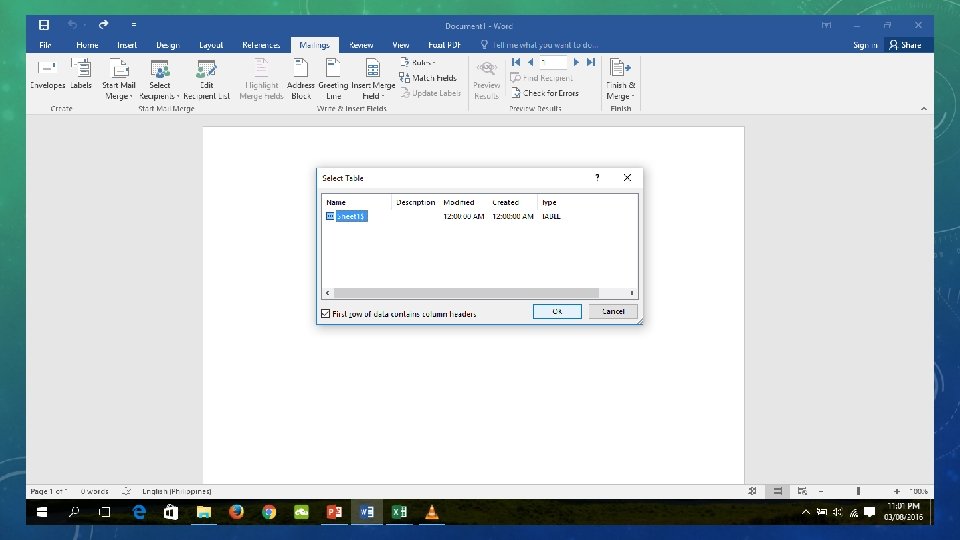Open the Rules dropdown
The width and height of the screenshot is (960, 540).
[418, 62]
